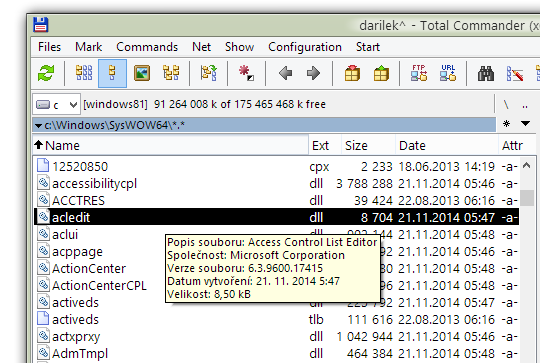Viewport: 540px width, 363px height.
Task: Open the Mark menu
Action: [x=89, y=47]
